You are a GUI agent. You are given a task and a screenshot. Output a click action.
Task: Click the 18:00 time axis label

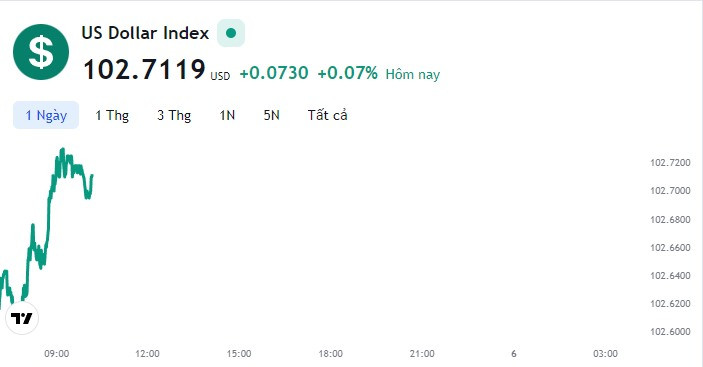click(330, 354)
